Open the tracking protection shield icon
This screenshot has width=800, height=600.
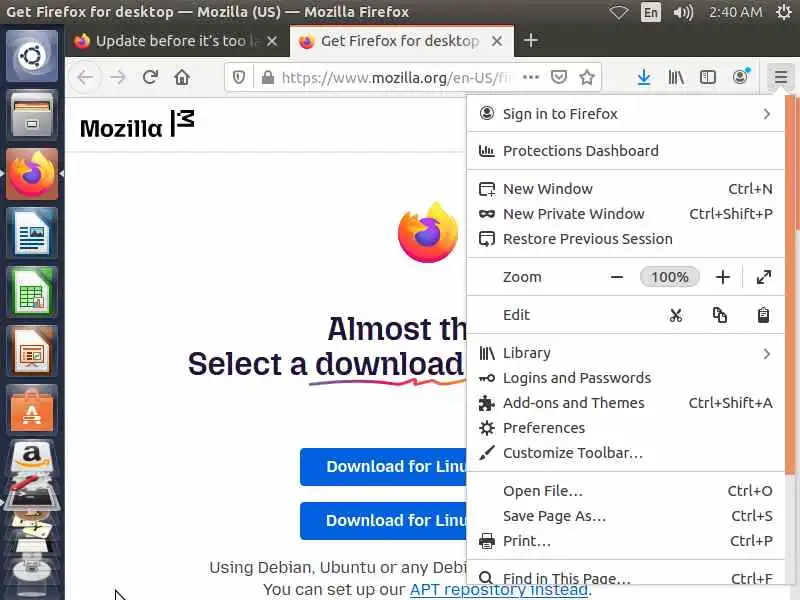point(239,78)
